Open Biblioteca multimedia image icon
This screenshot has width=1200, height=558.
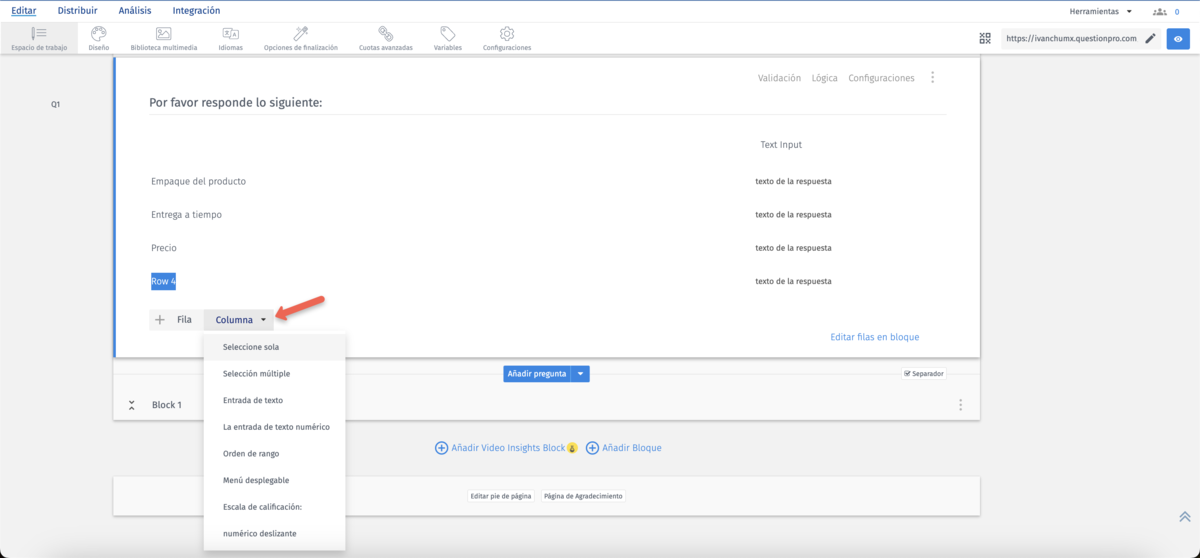[164, 34]
